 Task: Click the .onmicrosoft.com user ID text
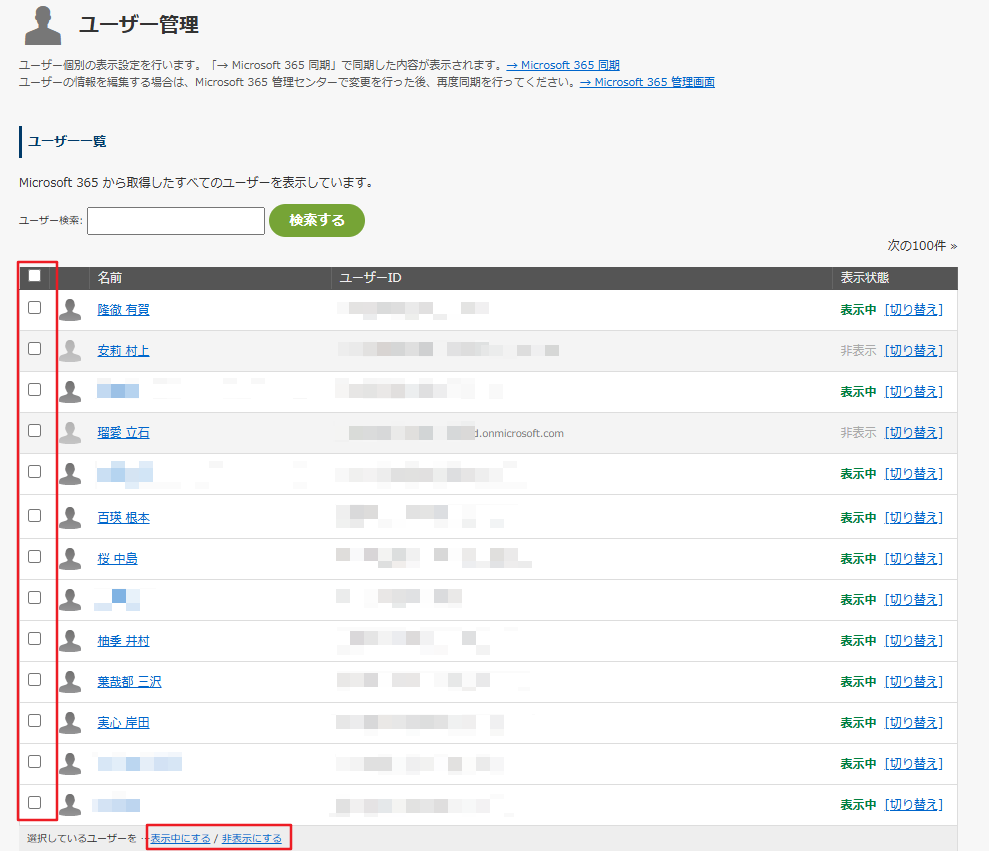tap(520, 433)
